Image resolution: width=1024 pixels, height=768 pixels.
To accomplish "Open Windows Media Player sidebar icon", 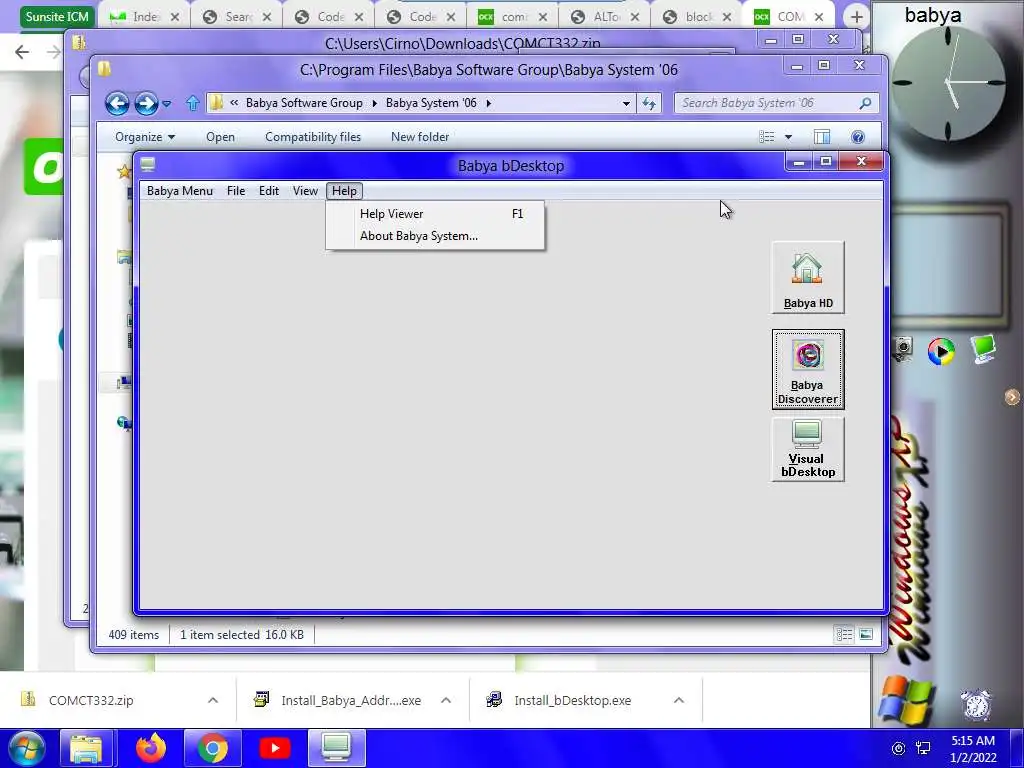I will pos(941,351).
